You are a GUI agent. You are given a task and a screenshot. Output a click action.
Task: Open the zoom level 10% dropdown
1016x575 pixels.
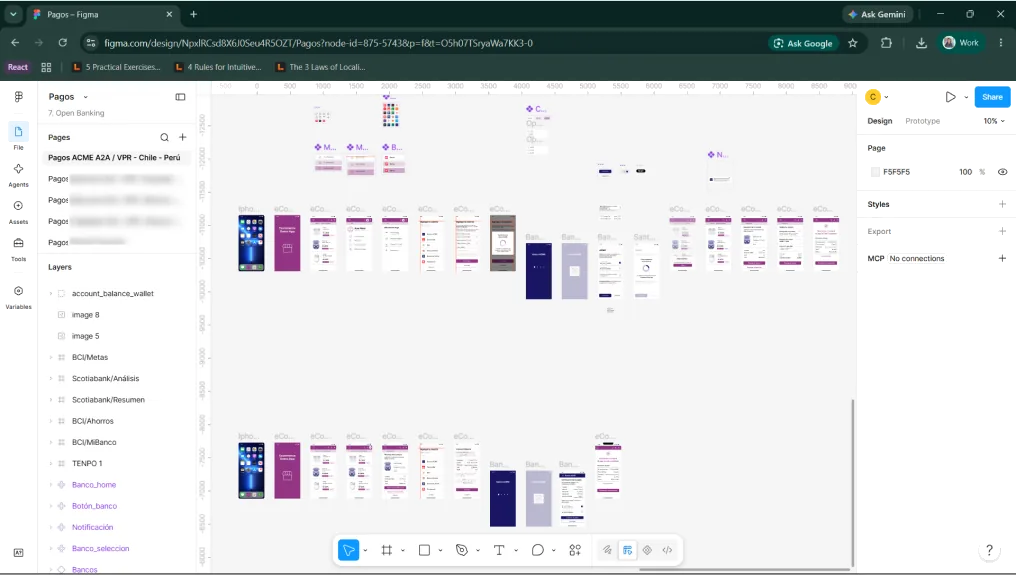(994, 121)
